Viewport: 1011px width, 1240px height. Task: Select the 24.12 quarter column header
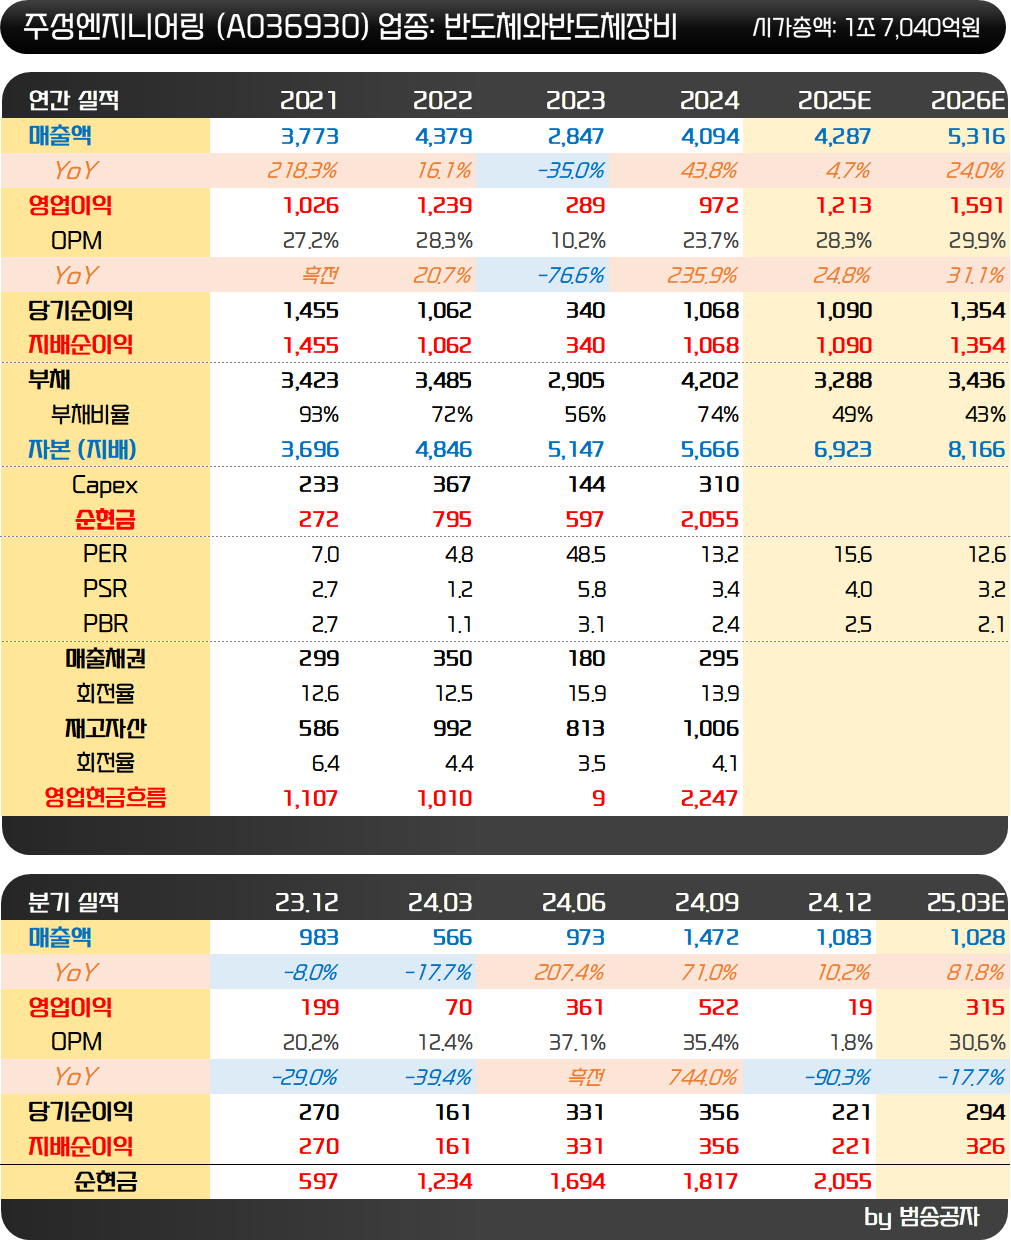pyautogui.click(x=840, y=902)
